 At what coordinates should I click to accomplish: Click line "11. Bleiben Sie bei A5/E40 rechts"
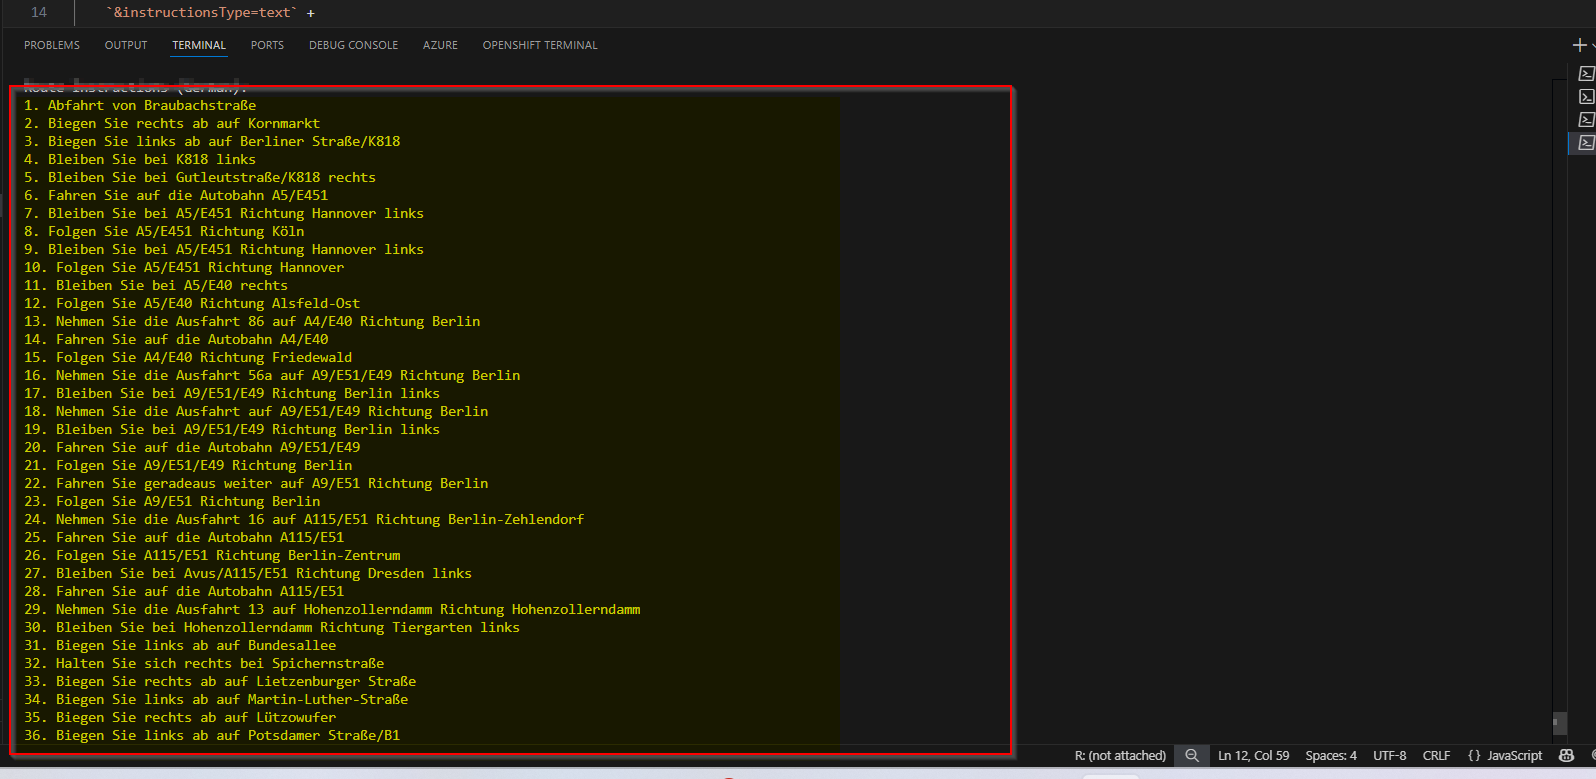(x=156, y=285)
